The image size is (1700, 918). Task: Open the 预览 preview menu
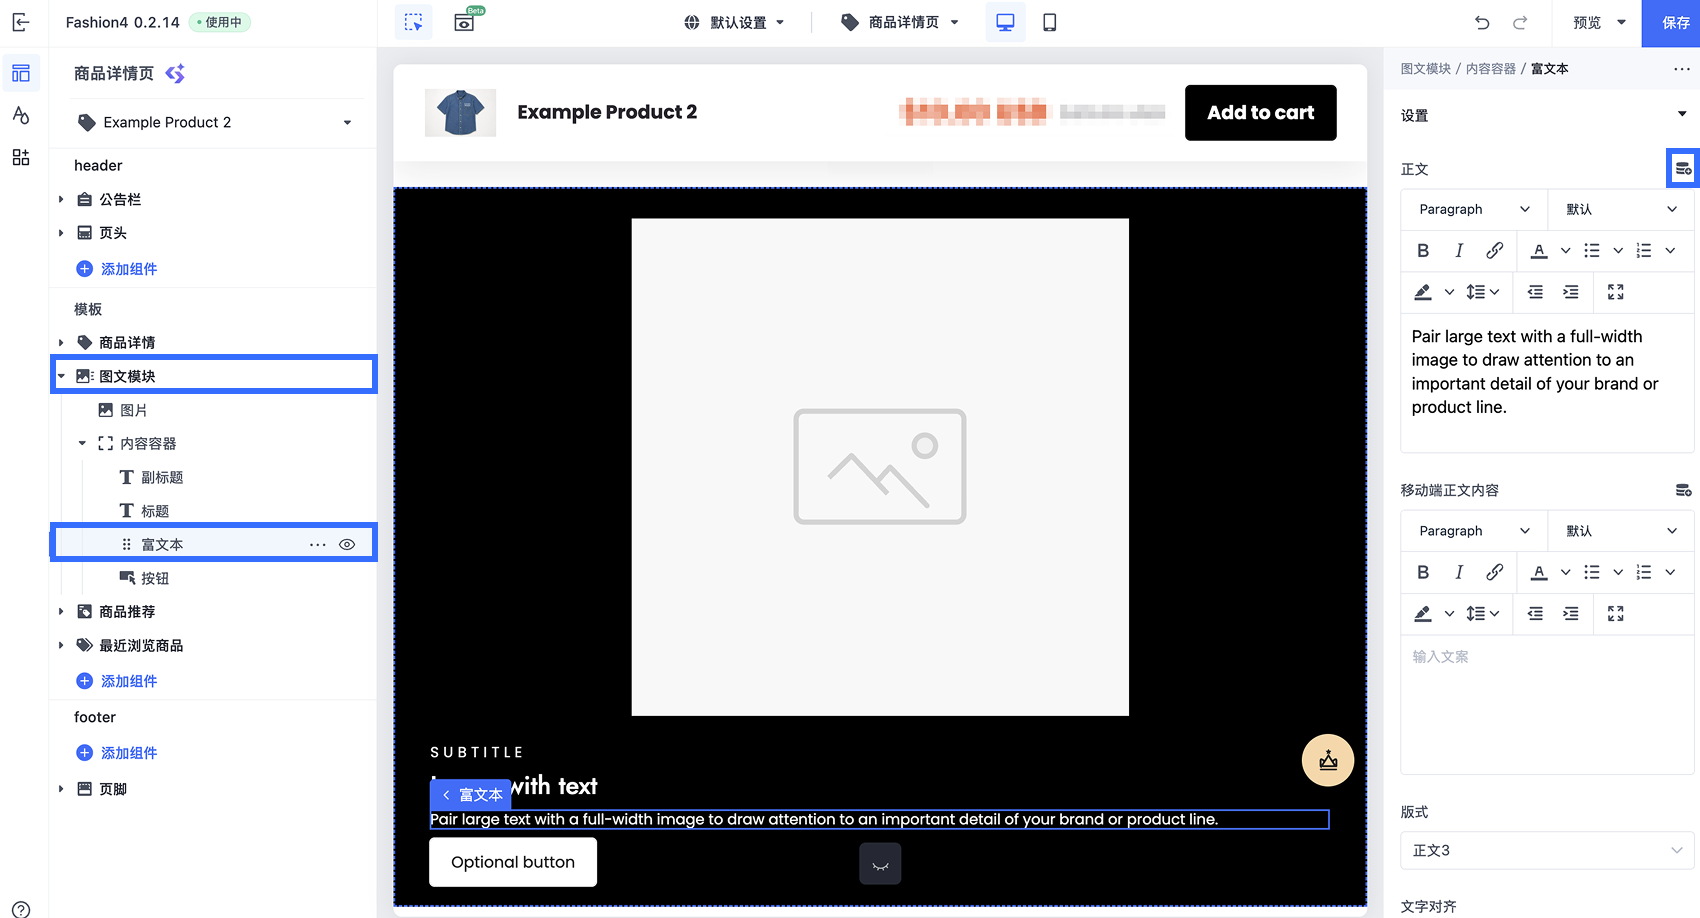click(x=1599, y=22)
